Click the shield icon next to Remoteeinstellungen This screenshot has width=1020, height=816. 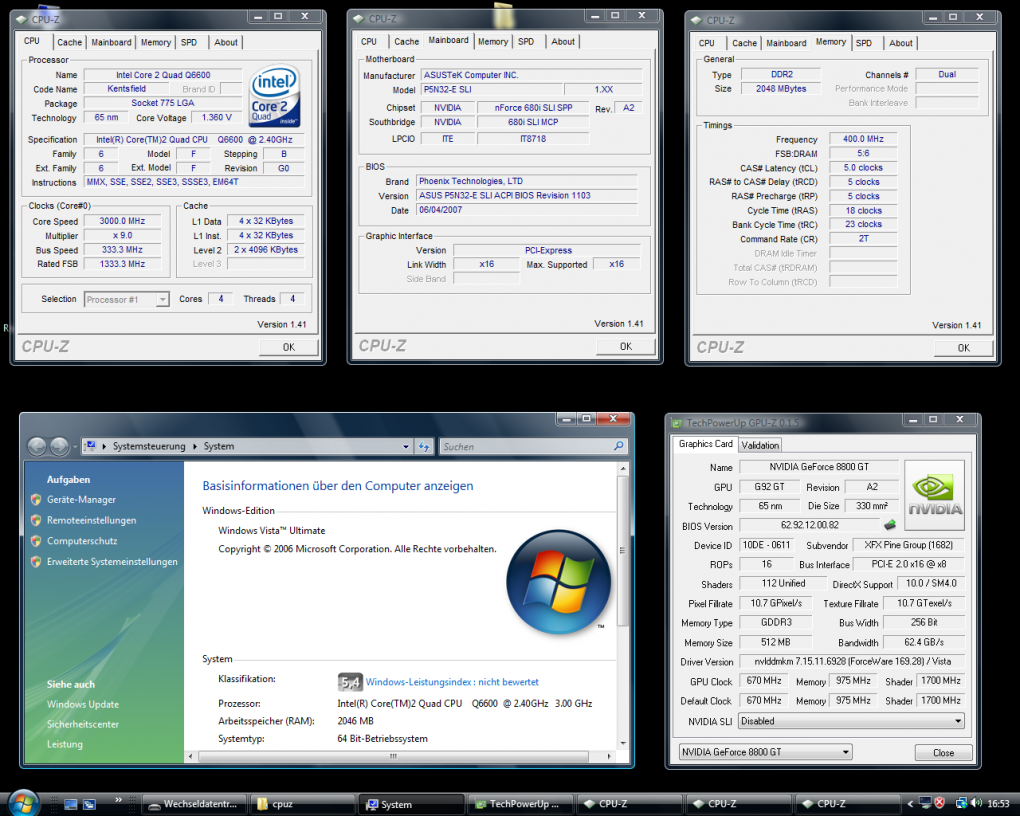[x=36, y=521]
